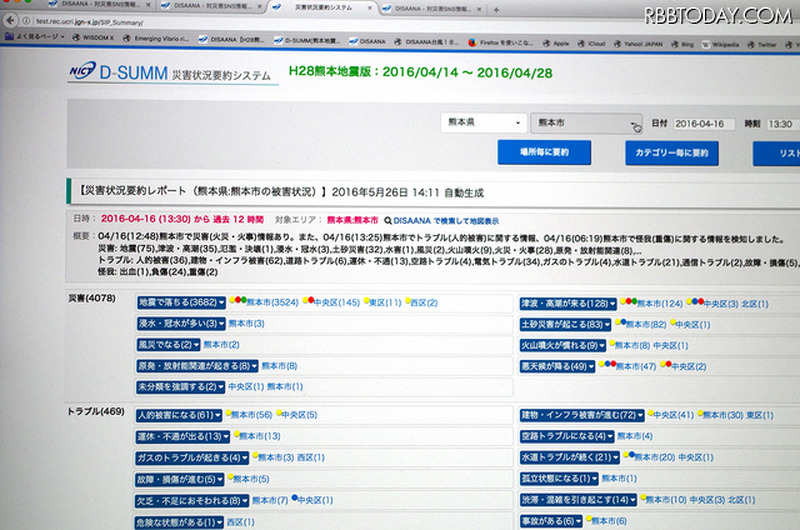The image size is (800, 530).
Task: Click the 時刻 time input field
Action: 782,125
